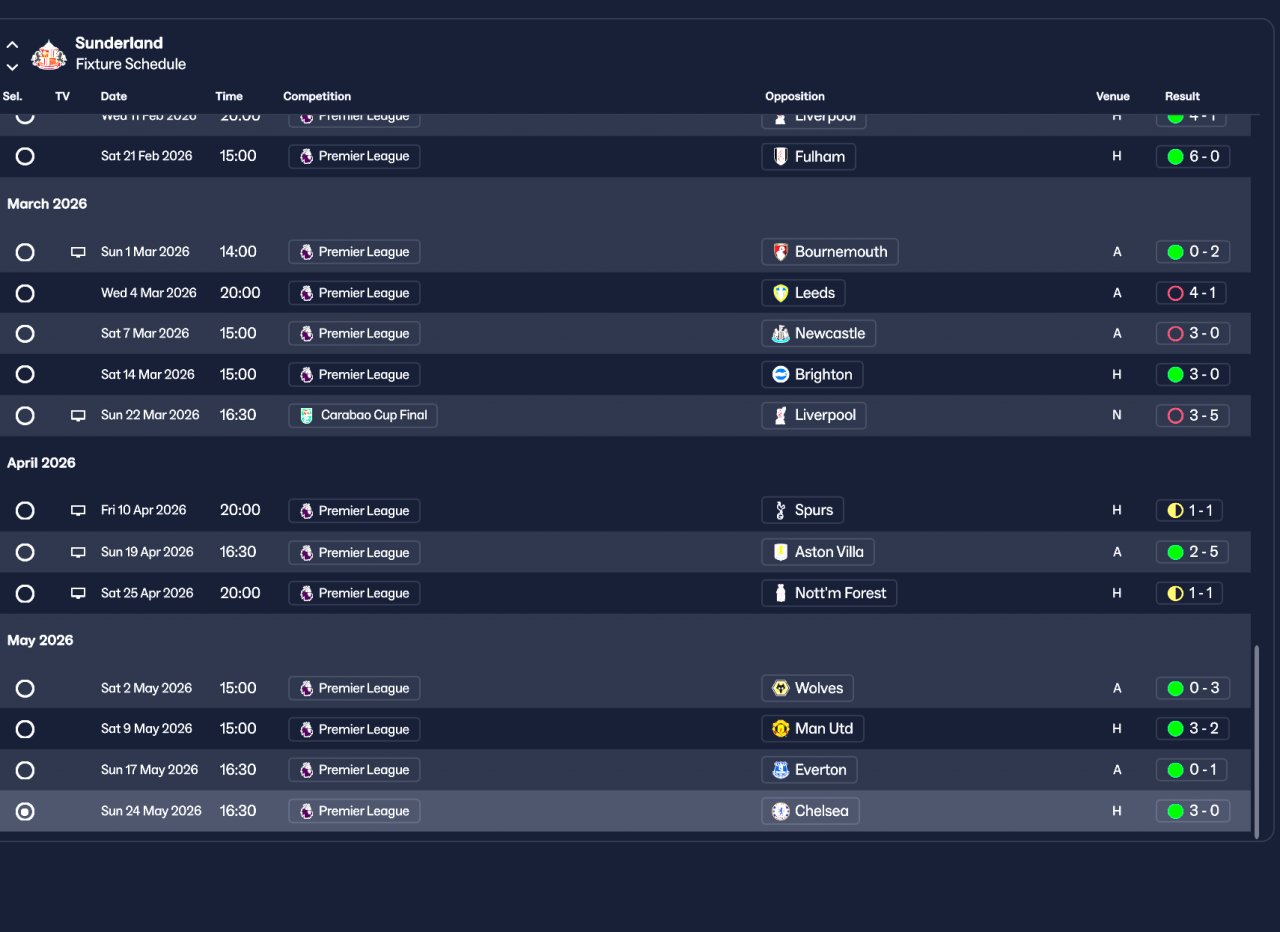This screenshot has height=932, width=1280.
Task: Click the TV icon for the Spurs match
Action: 78,511
